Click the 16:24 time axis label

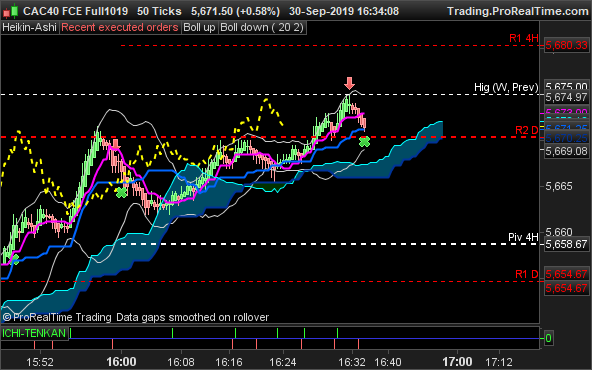[283, 362]
